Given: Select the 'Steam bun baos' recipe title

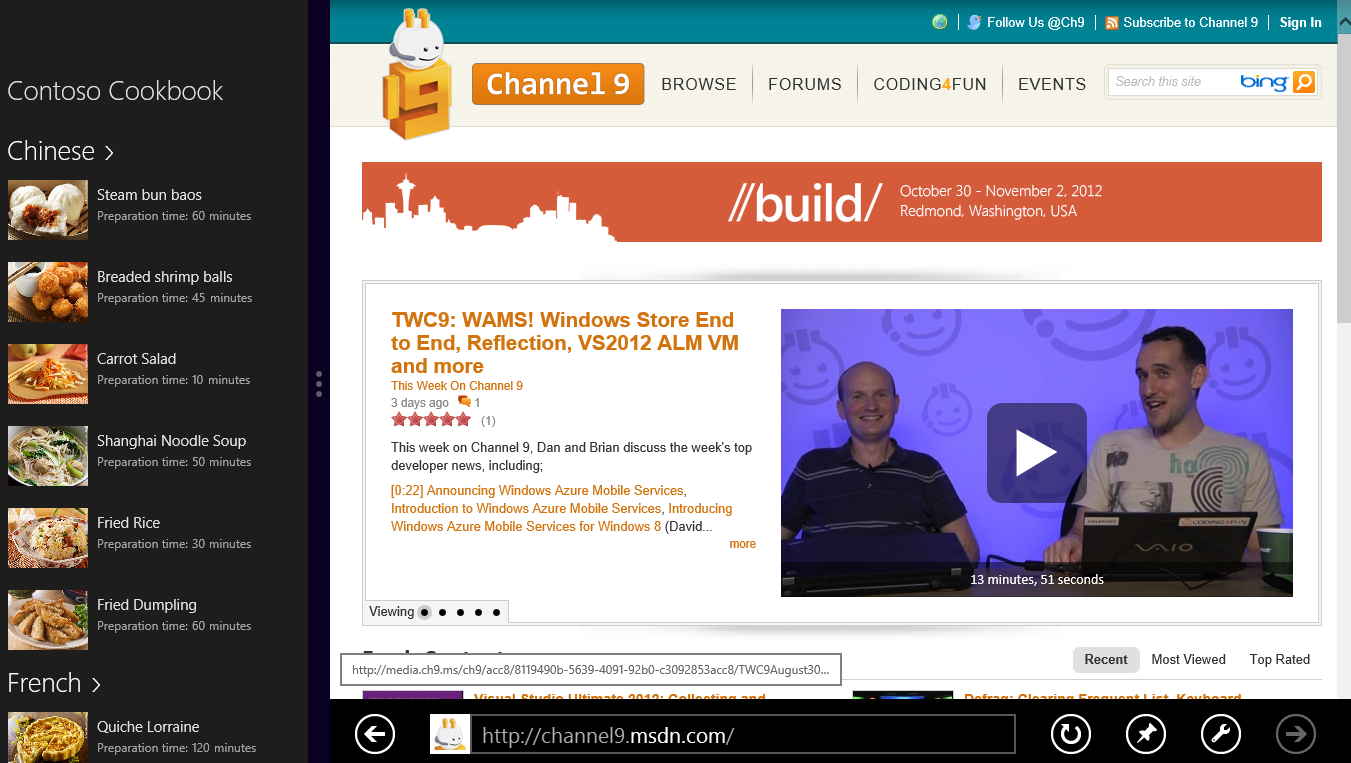Looking at the screenshot, I should point(149,195).
